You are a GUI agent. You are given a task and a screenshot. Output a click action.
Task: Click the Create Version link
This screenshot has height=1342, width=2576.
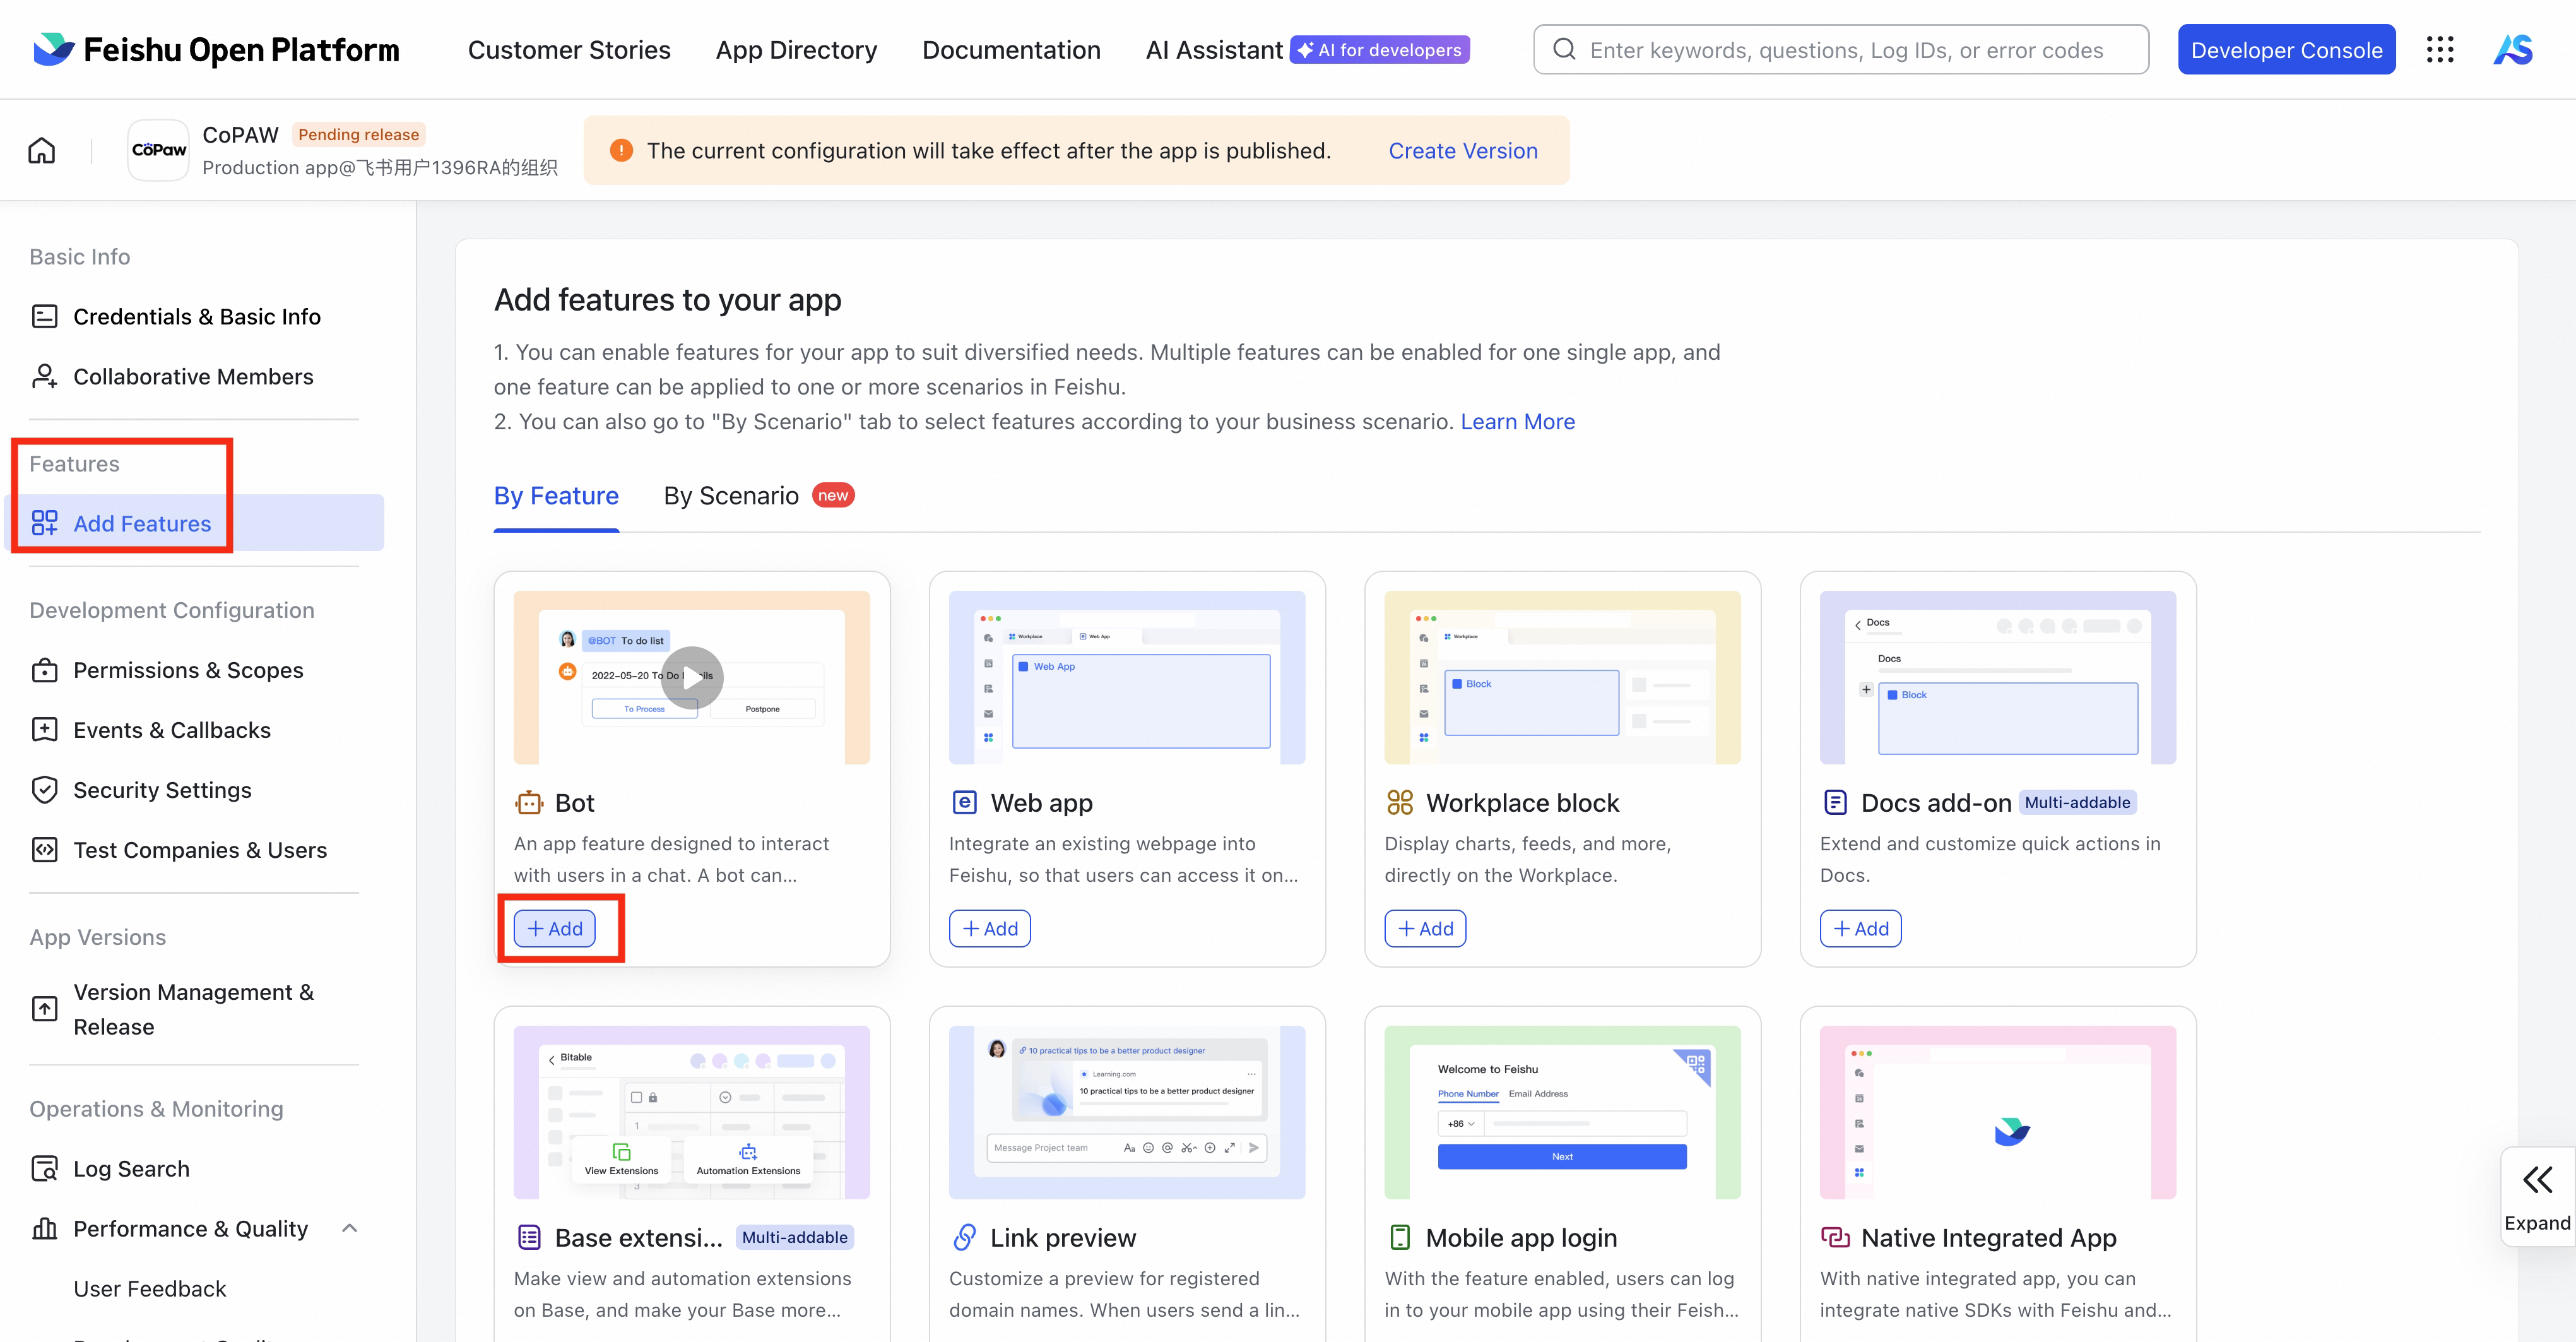pyautogui.click(x=1462, y=151)
